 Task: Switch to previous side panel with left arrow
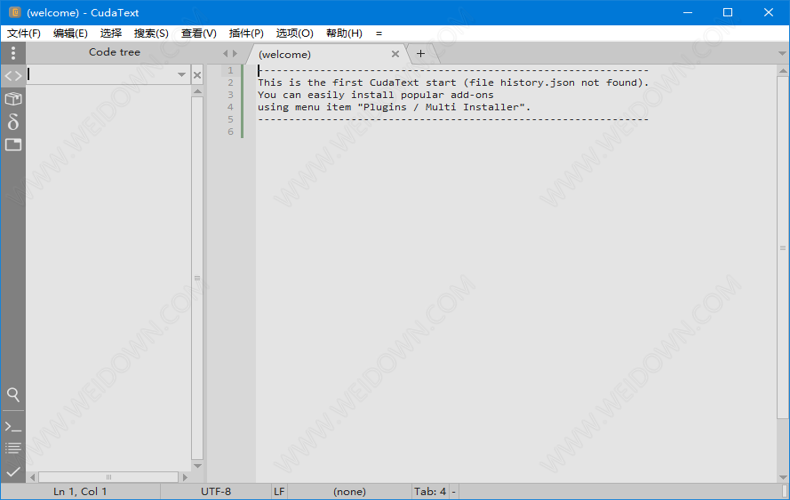pos(225,53)
